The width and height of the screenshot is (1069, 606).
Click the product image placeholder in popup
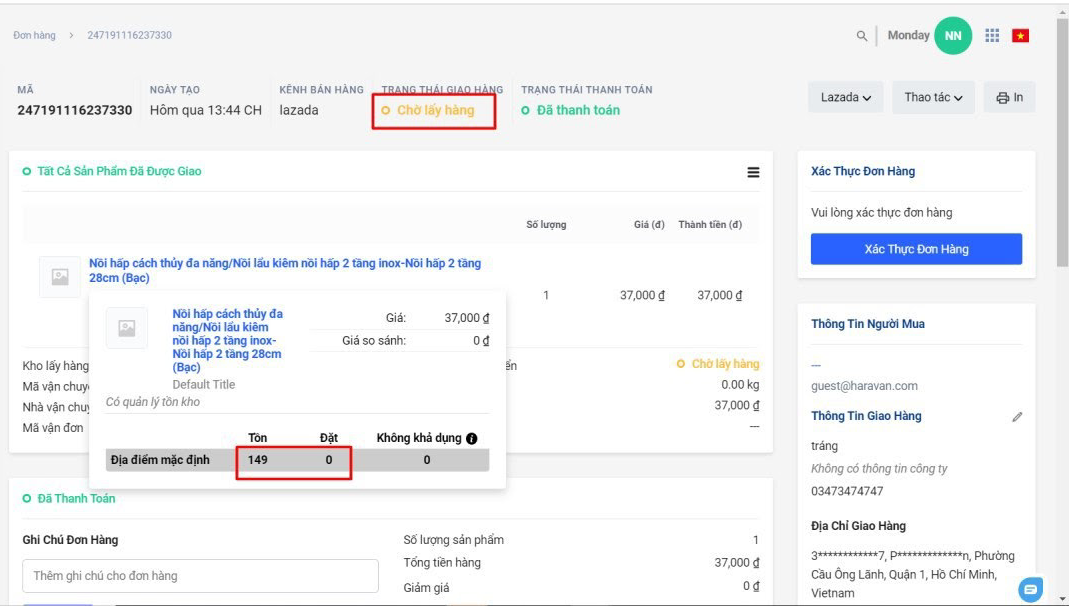[x=127, y=328]
